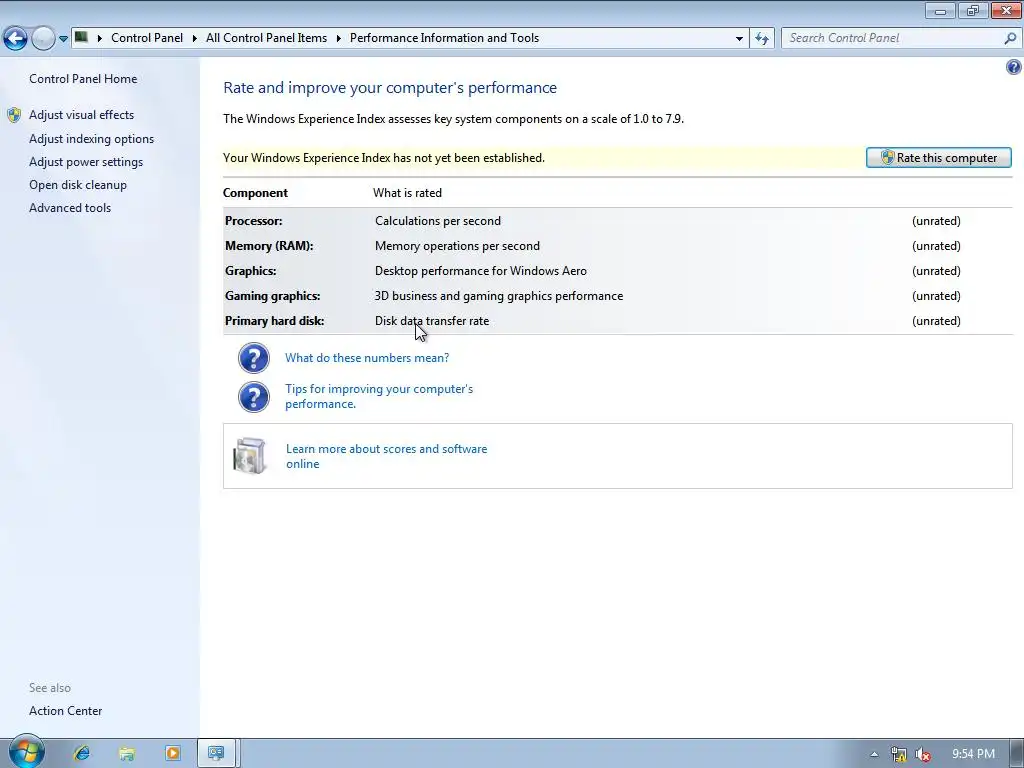
Task: Click the software box icon beside Learn more
Action: 249,456
